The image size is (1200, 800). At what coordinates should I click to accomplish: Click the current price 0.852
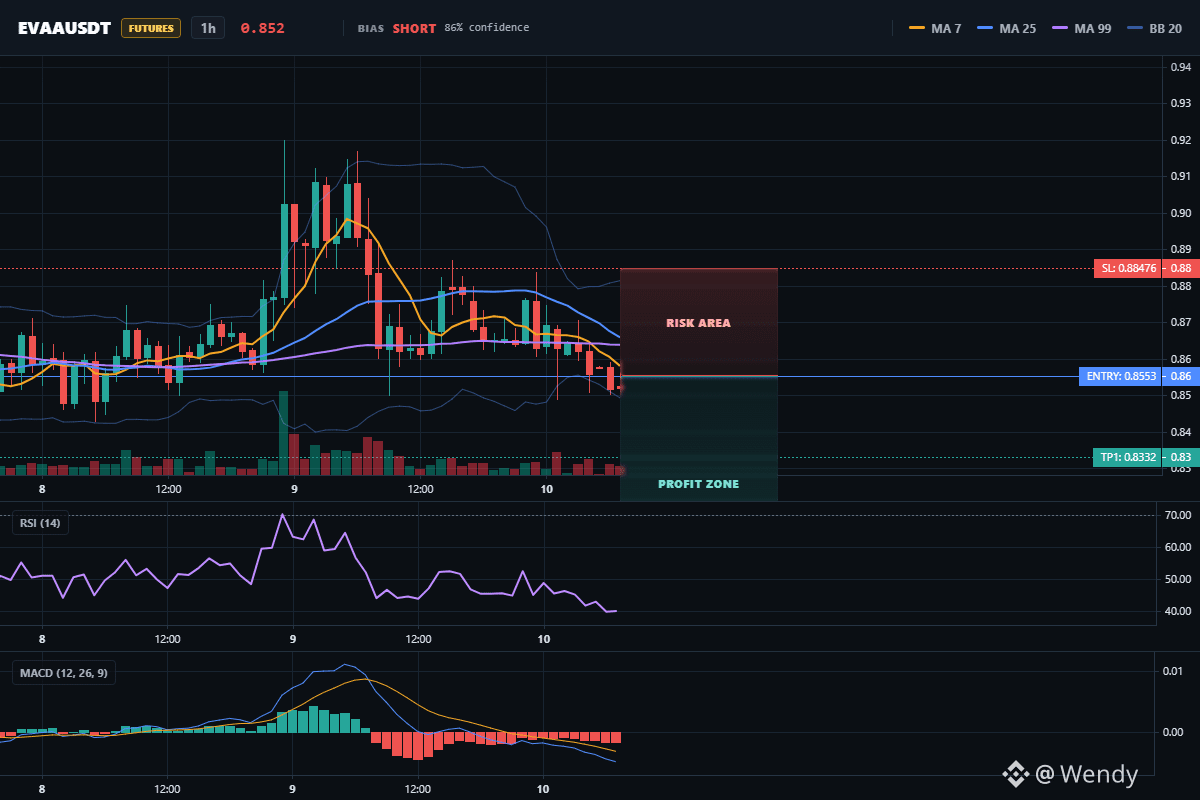pyautogui.click(x=262, y=28)
